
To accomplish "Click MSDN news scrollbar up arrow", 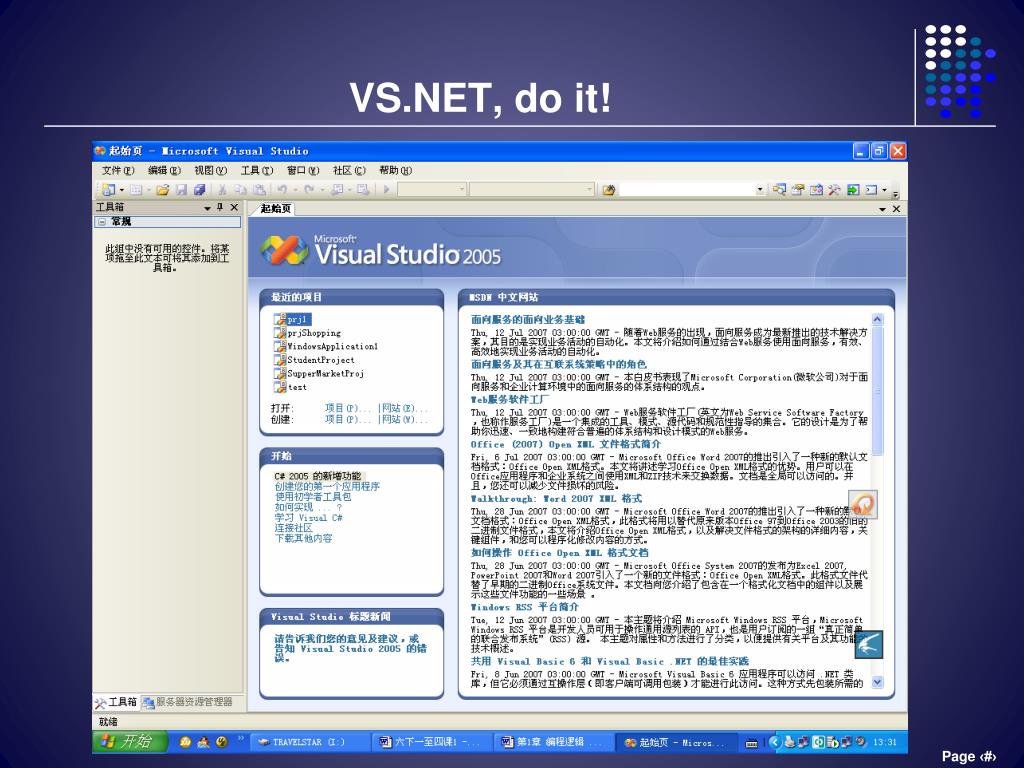I will (x=877, y=320).
